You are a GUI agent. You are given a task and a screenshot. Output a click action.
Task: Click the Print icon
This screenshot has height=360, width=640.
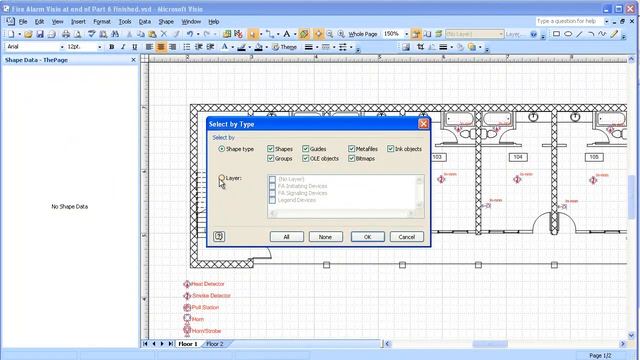pyautogui.click(x=66, y=34)
